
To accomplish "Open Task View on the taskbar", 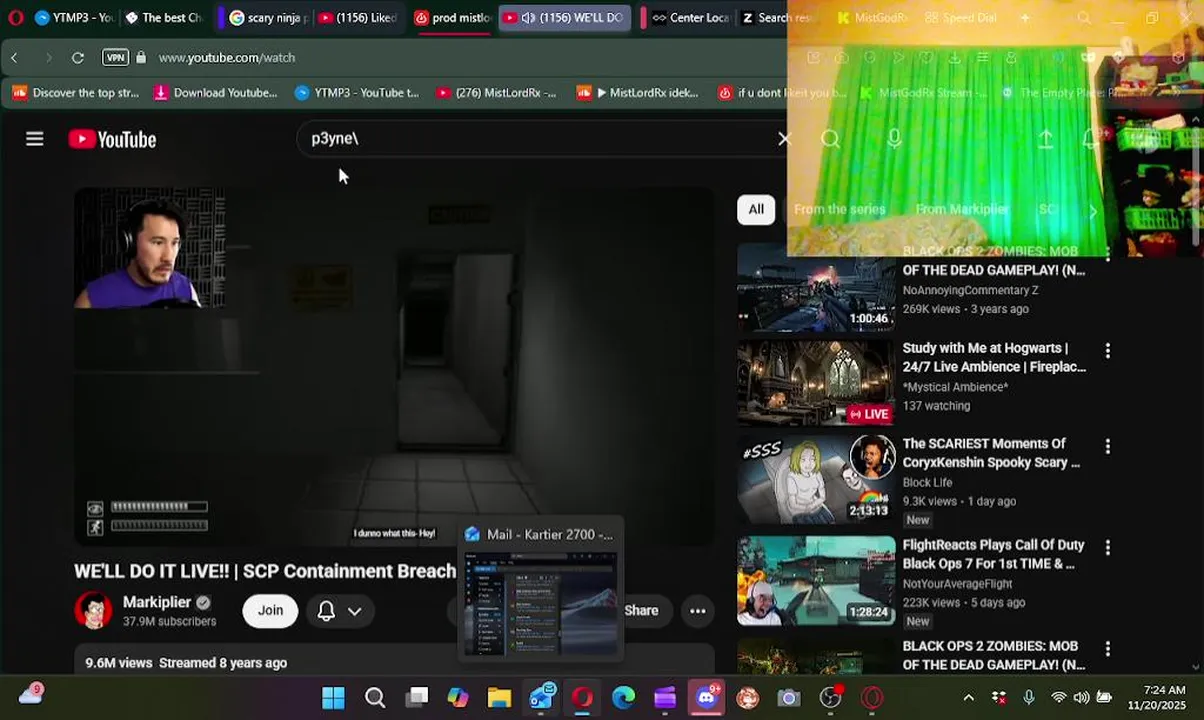I will (x=417, y=698).
